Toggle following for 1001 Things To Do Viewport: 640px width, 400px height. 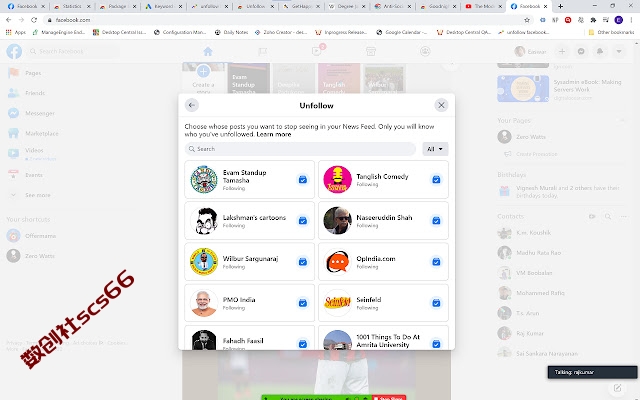click(436, 344)
